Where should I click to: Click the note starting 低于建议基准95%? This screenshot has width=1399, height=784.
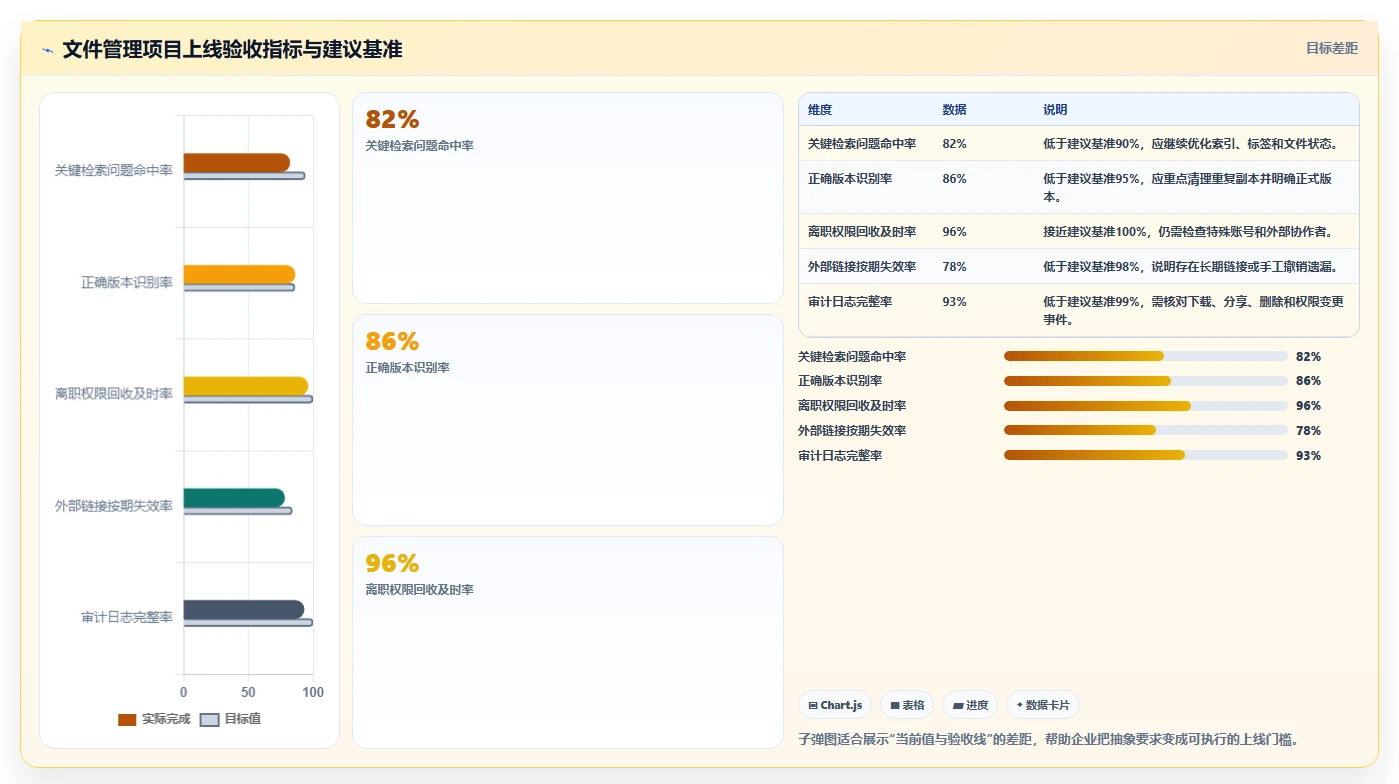(1188, 188)
